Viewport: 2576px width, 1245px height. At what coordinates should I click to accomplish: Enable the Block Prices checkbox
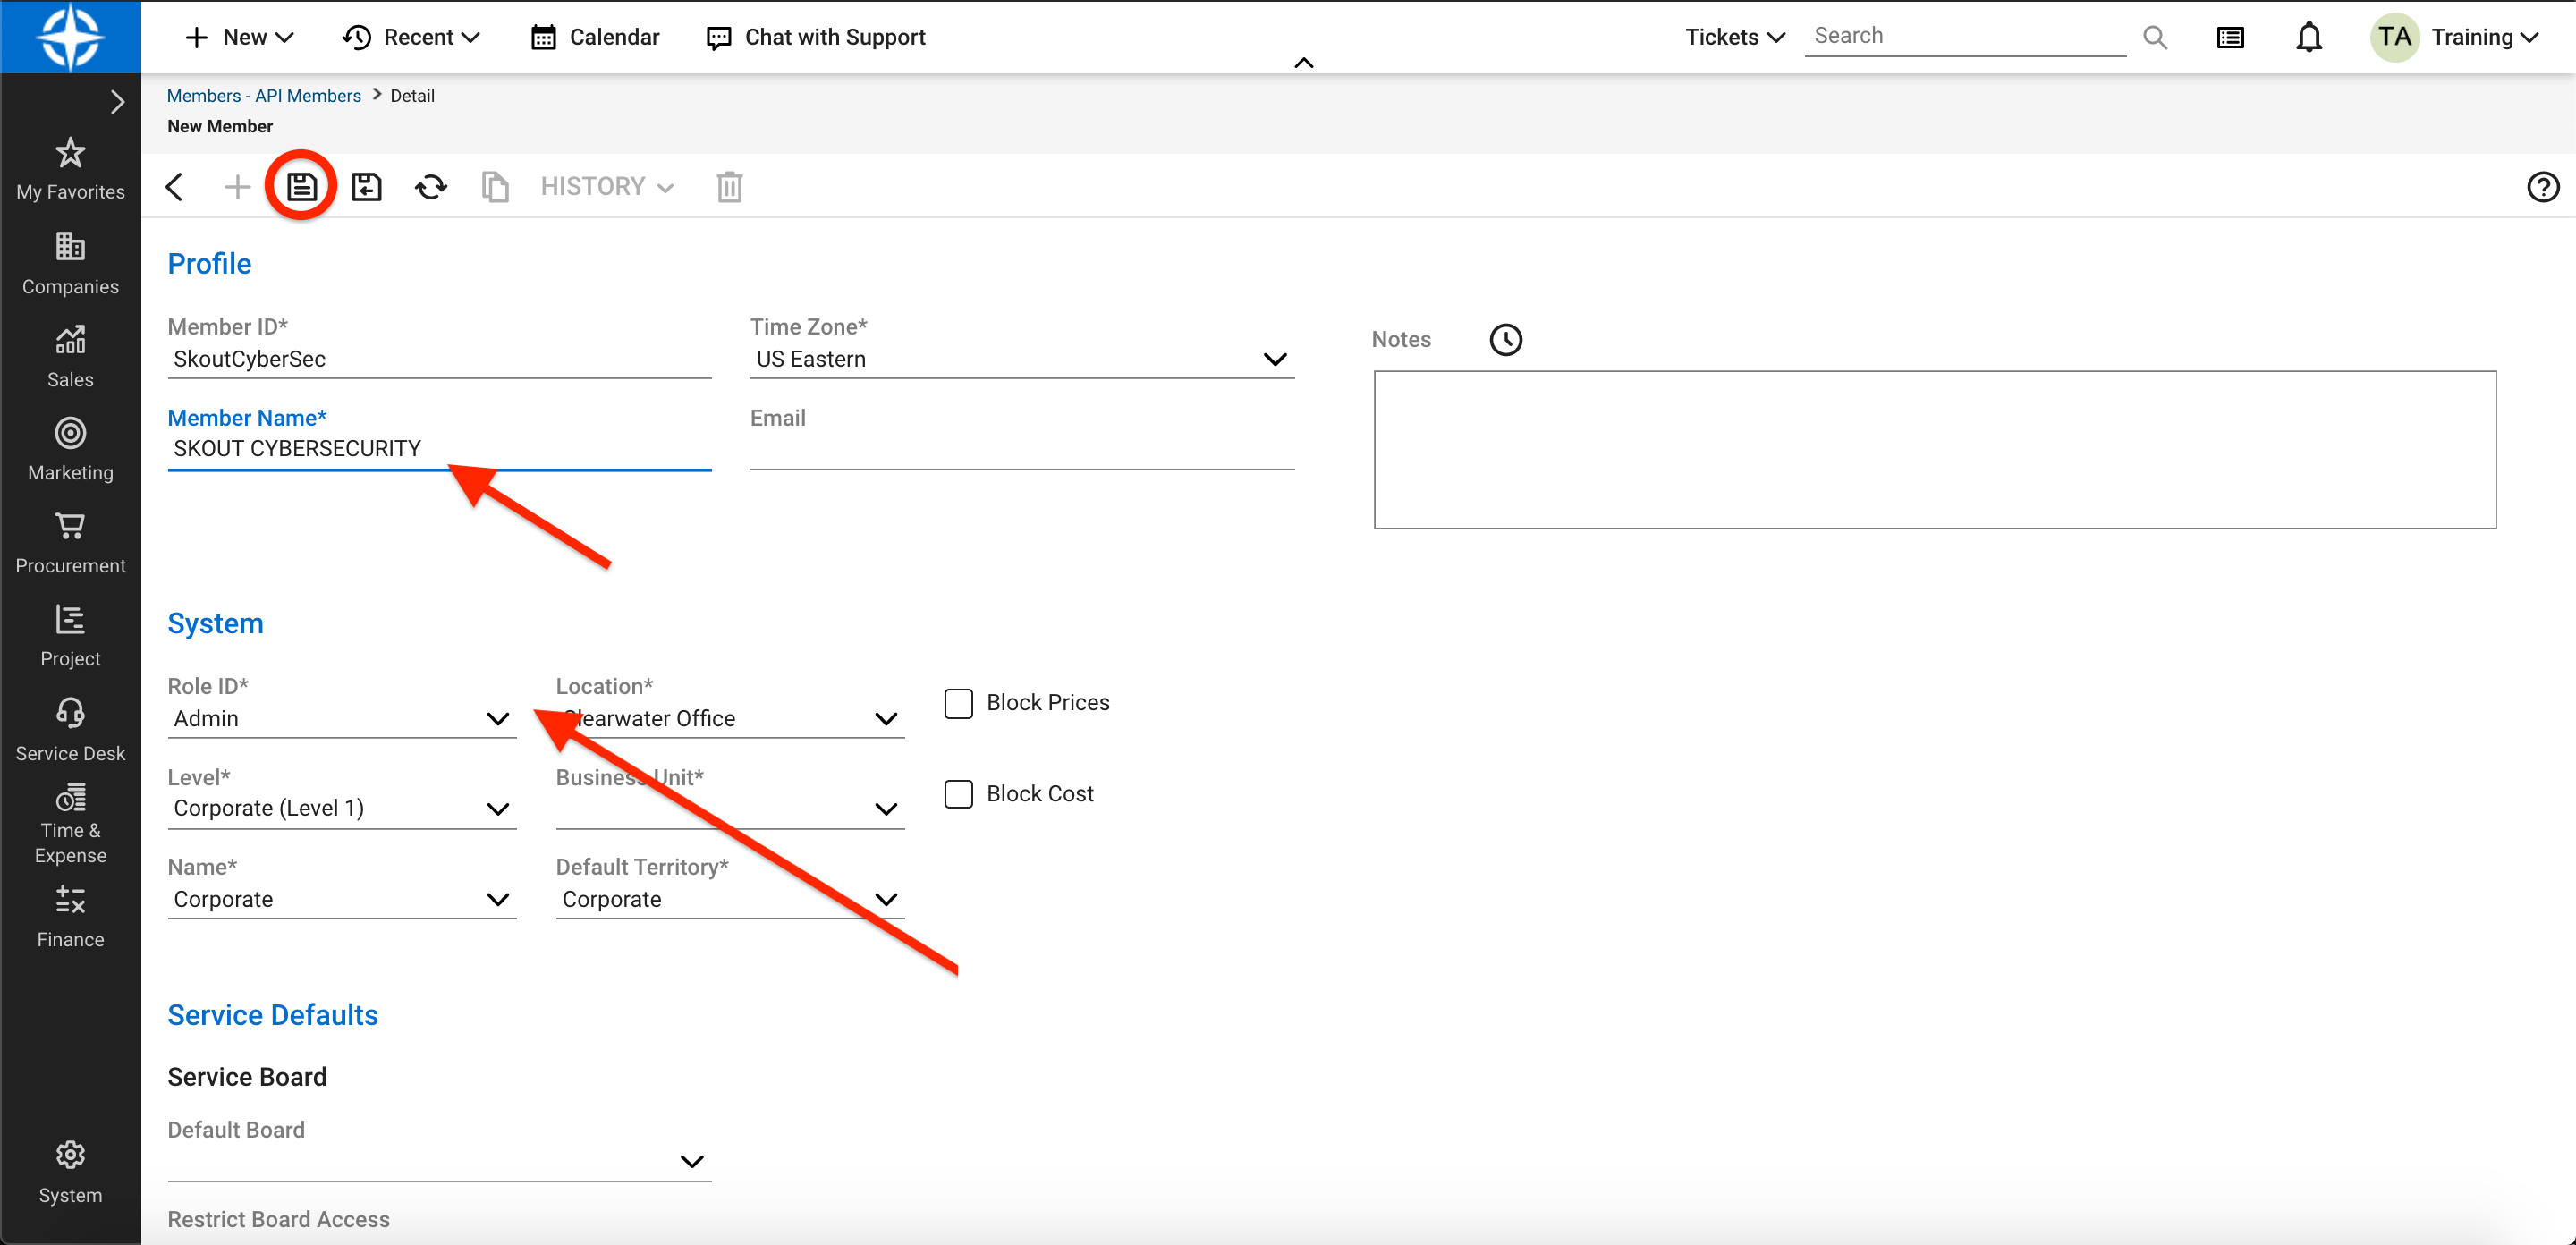click(x=958, y=703)
